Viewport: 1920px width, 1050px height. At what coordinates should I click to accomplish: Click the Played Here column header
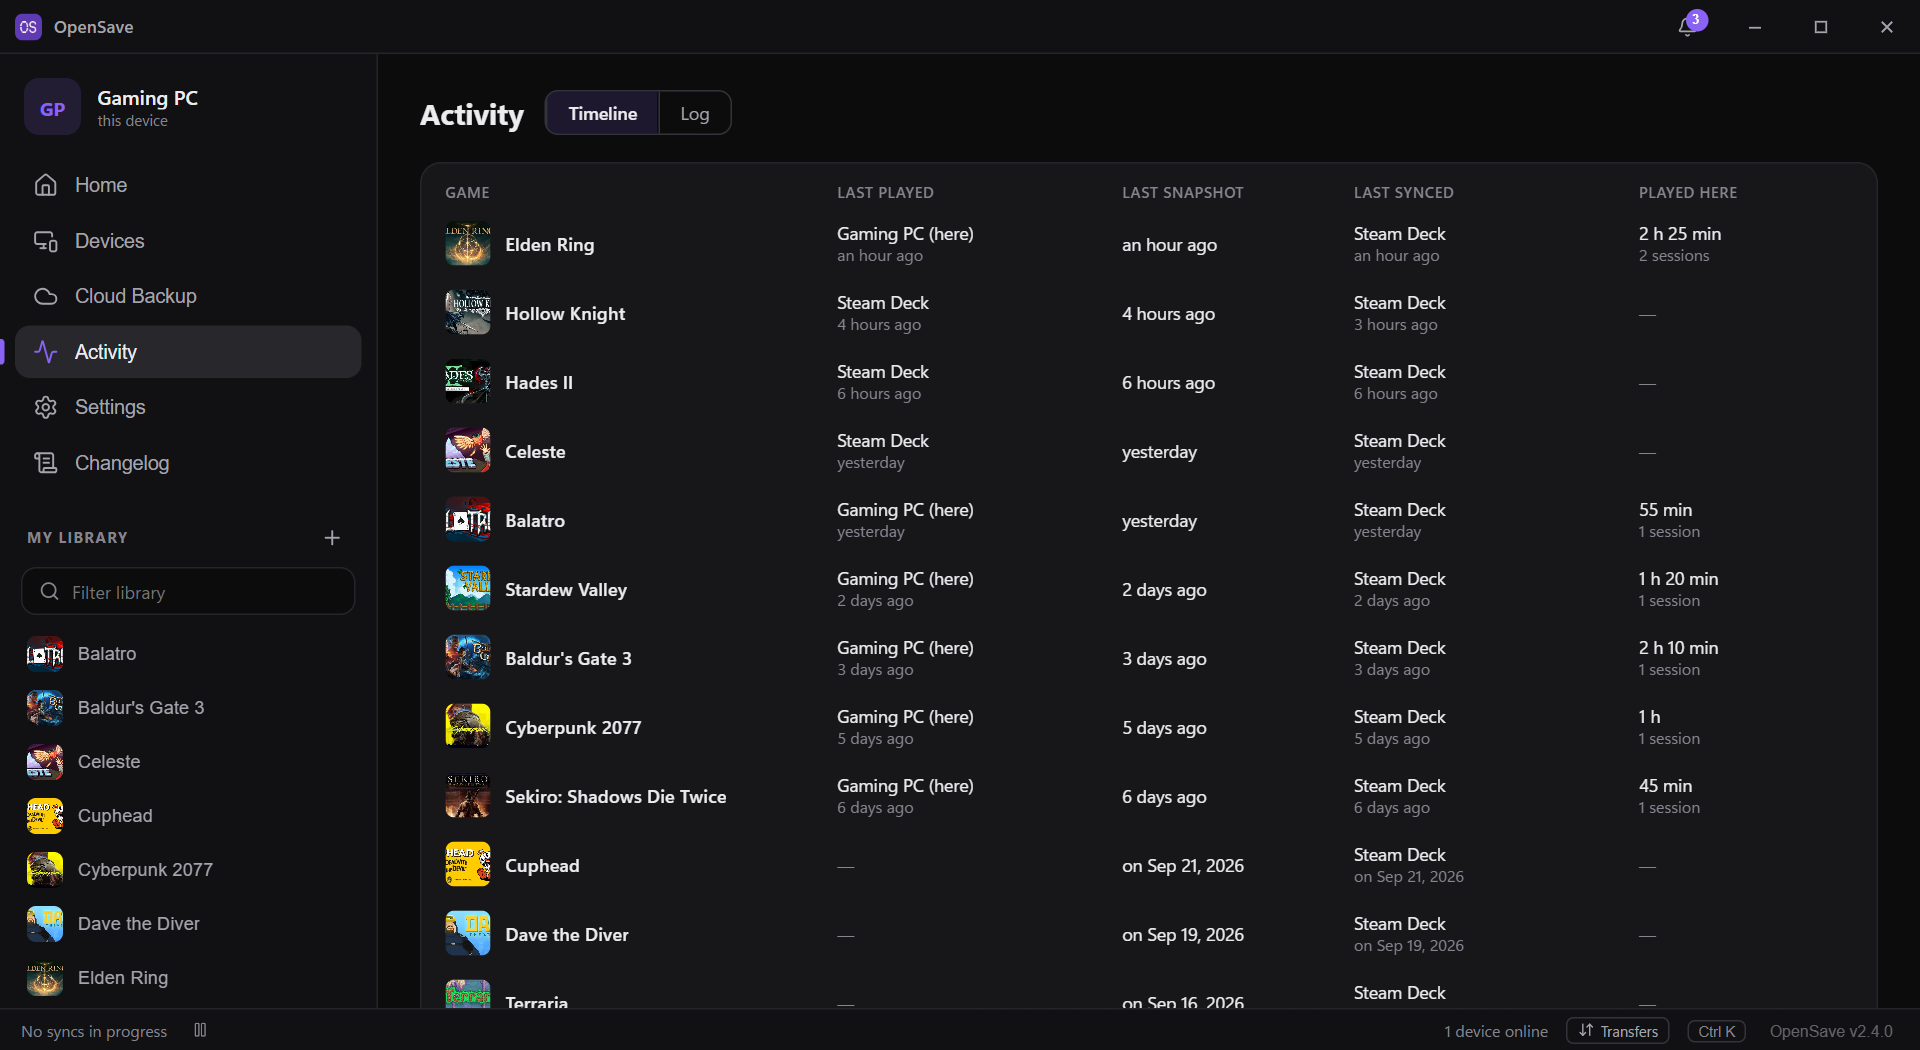1687,193
